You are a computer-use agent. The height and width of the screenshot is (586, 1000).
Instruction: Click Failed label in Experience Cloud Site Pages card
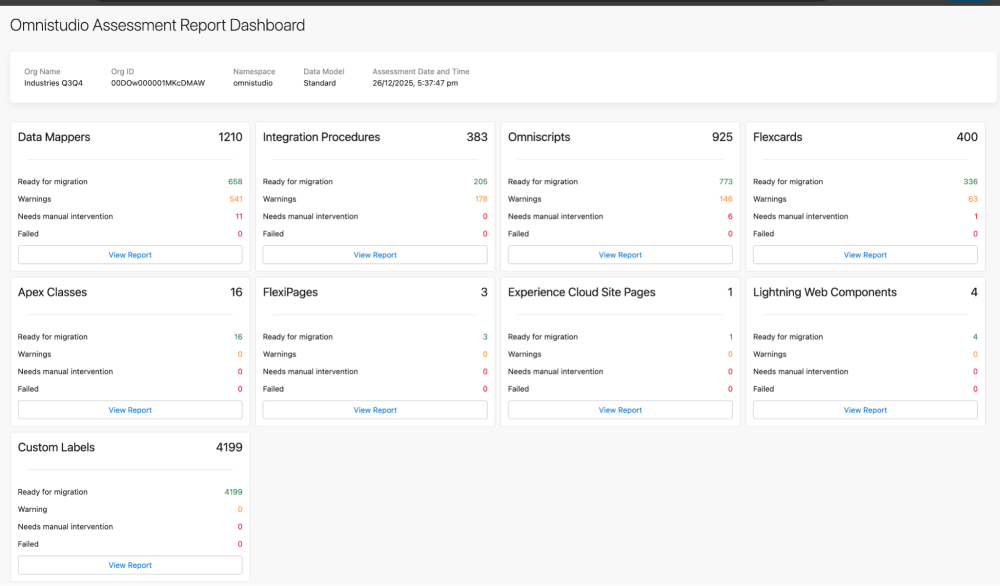coord(518,389)
